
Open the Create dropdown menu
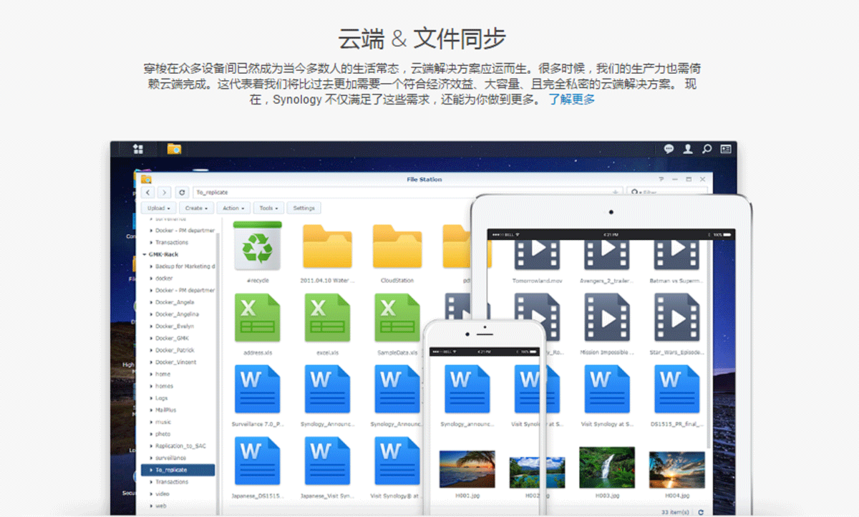[x=197, y=208]
